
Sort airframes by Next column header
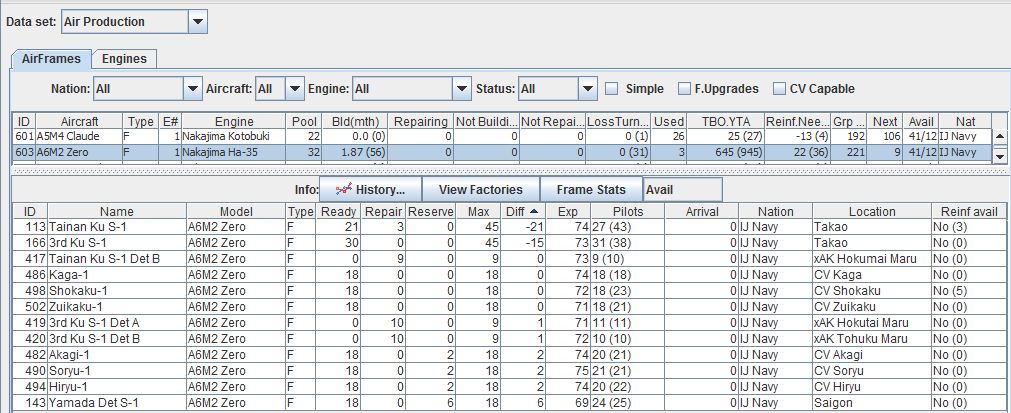(885, 121)
